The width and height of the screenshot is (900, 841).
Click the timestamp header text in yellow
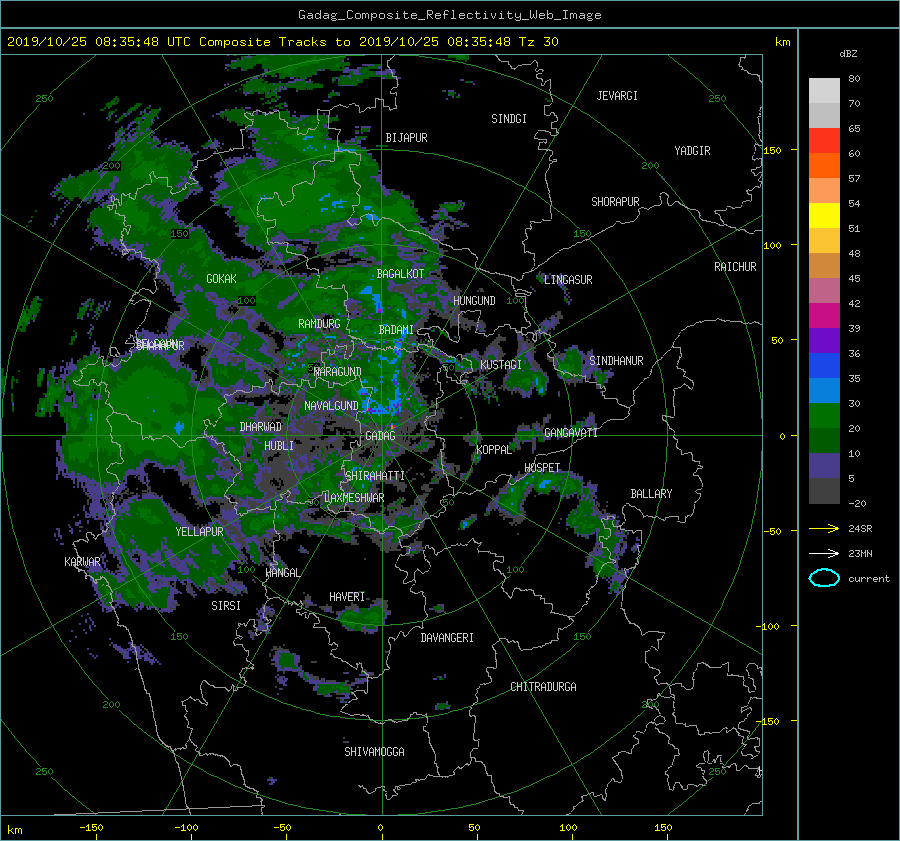tap(283, 42)
